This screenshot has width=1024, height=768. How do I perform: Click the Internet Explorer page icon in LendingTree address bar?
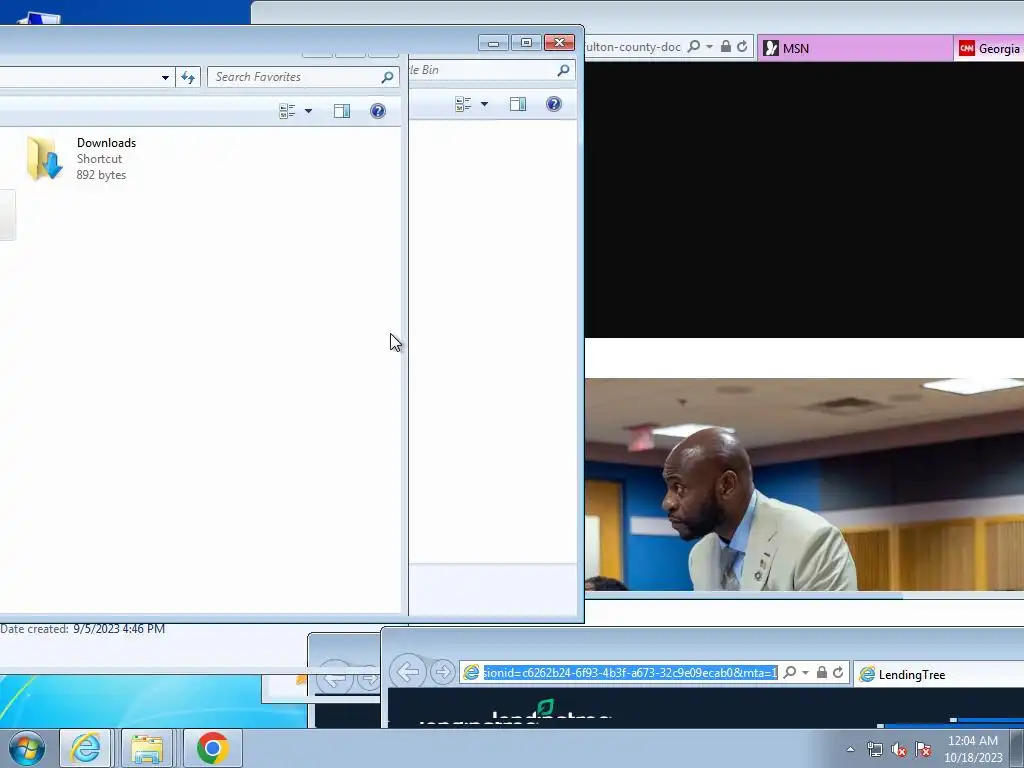coord(471,673)
